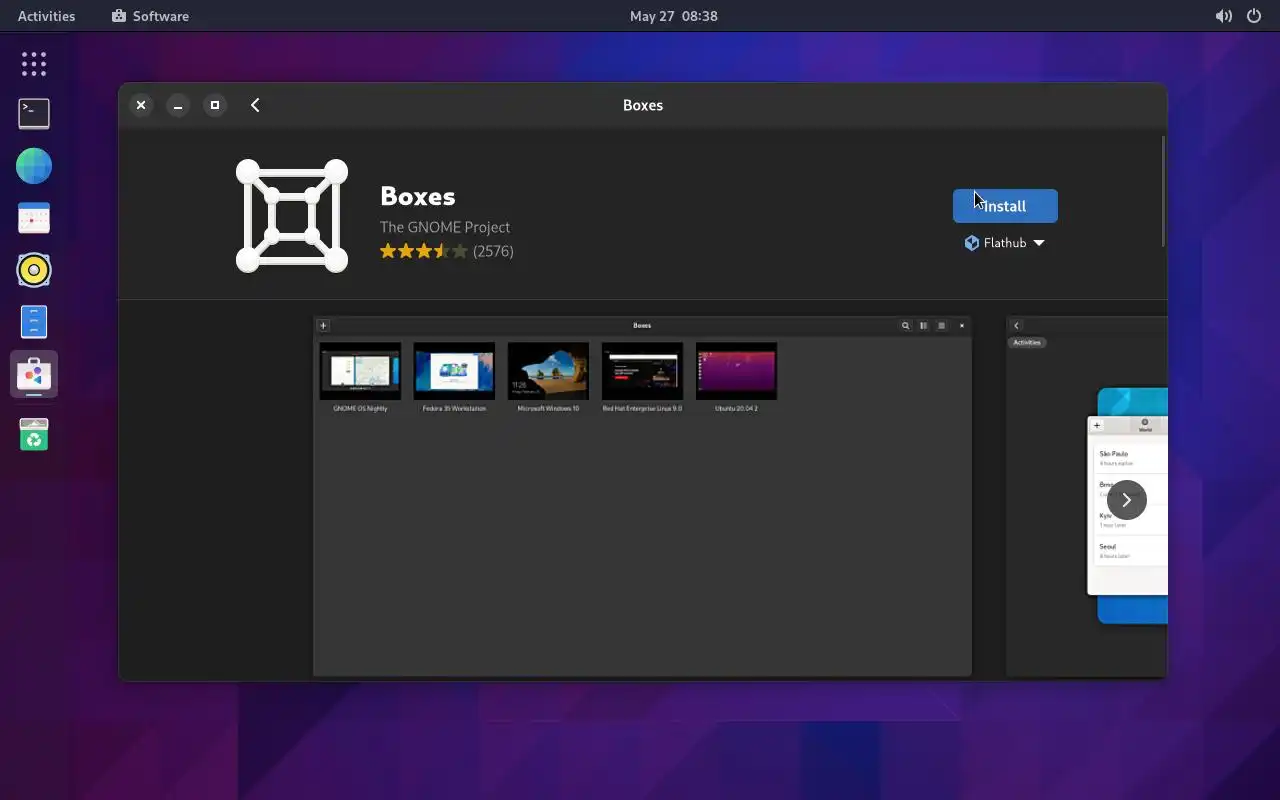
Task: Click the power icon in top bar
Action: click(x=1254, y=16)
